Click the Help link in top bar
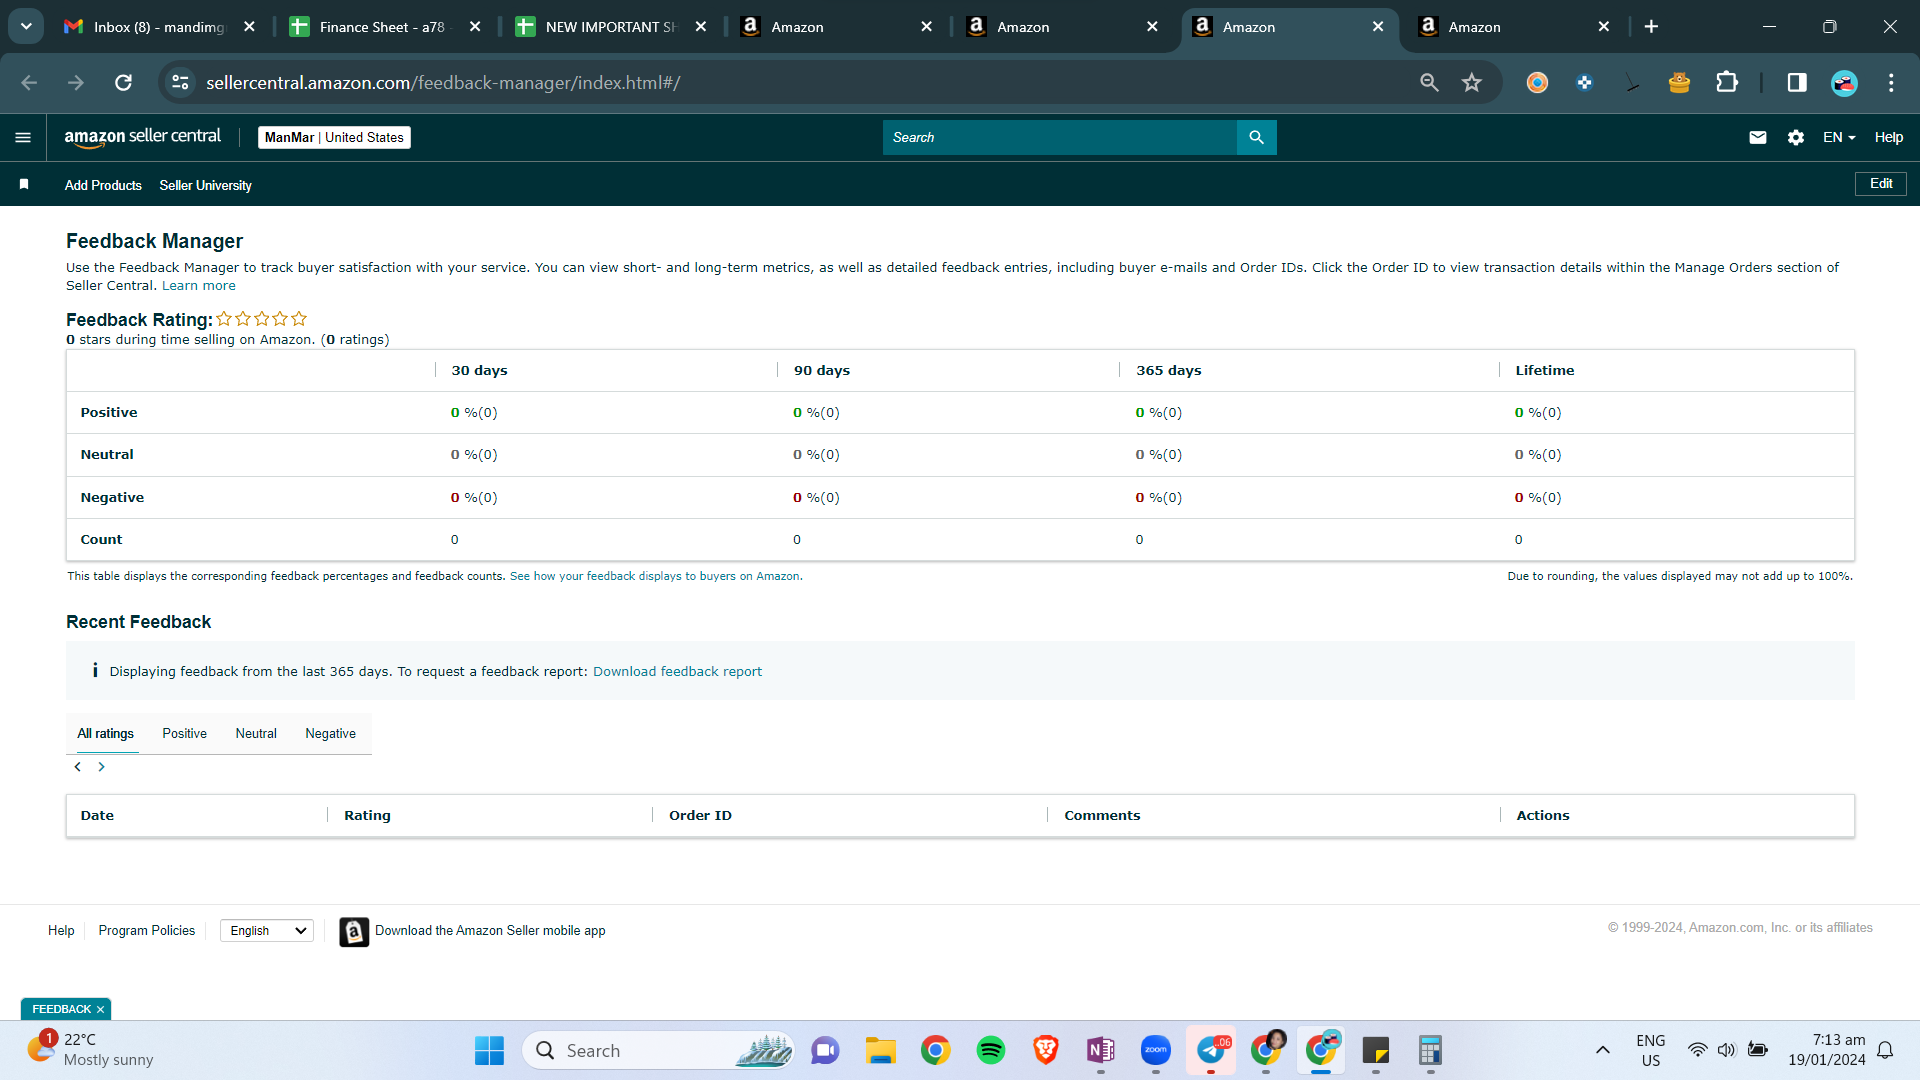 pos(1889,137)
